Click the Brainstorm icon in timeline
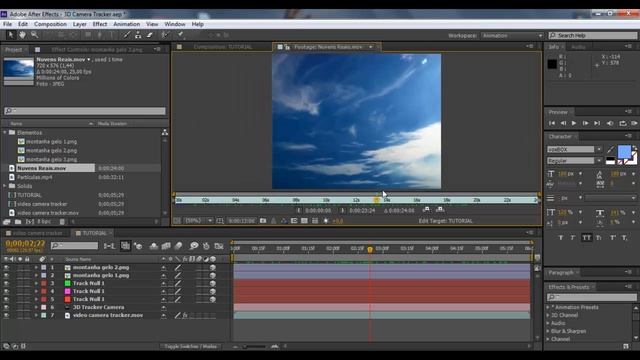The image size is (640, 360). coord(193,246)
